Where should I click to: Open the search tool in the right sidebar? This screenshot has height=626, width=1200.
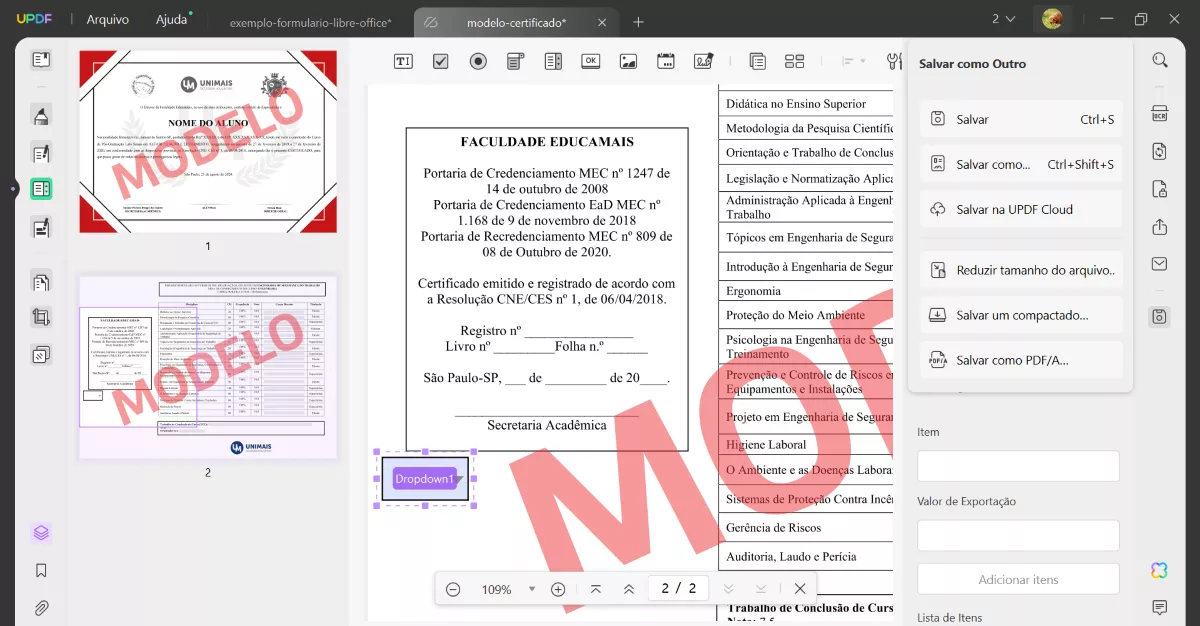coord(1158,59)
